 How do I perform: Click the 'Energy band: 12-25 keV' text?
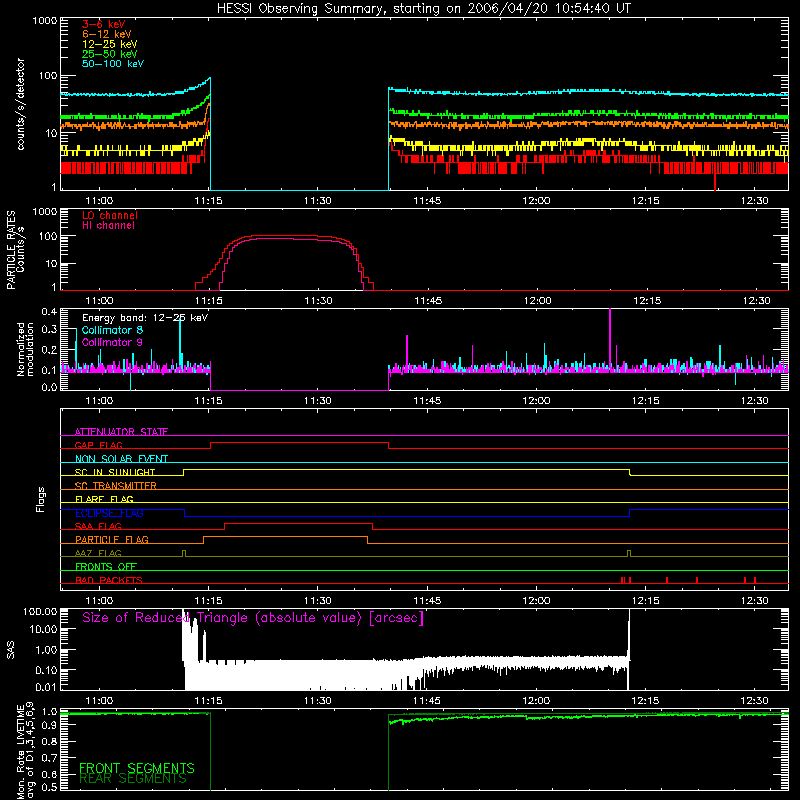145,318
